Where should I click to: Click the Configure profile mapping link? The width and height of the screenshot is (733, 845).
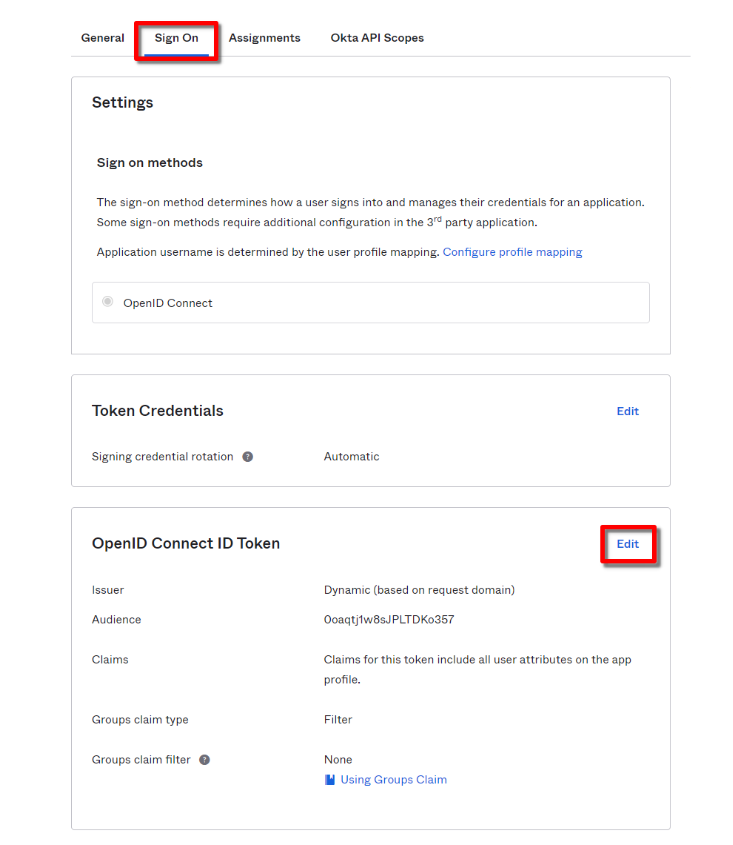pyautogui.click(x=512, y=252)
